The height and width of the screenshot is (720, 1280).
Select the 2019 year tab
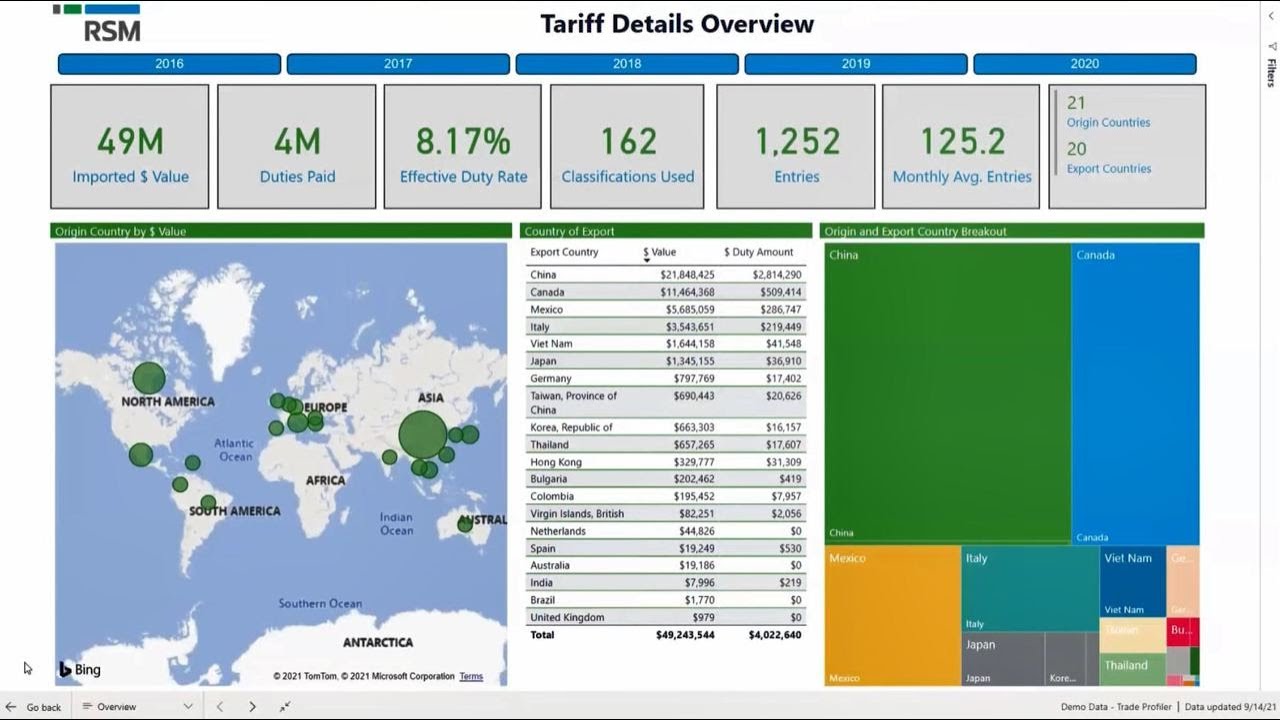pyautogui.click(x=856, y=64)
